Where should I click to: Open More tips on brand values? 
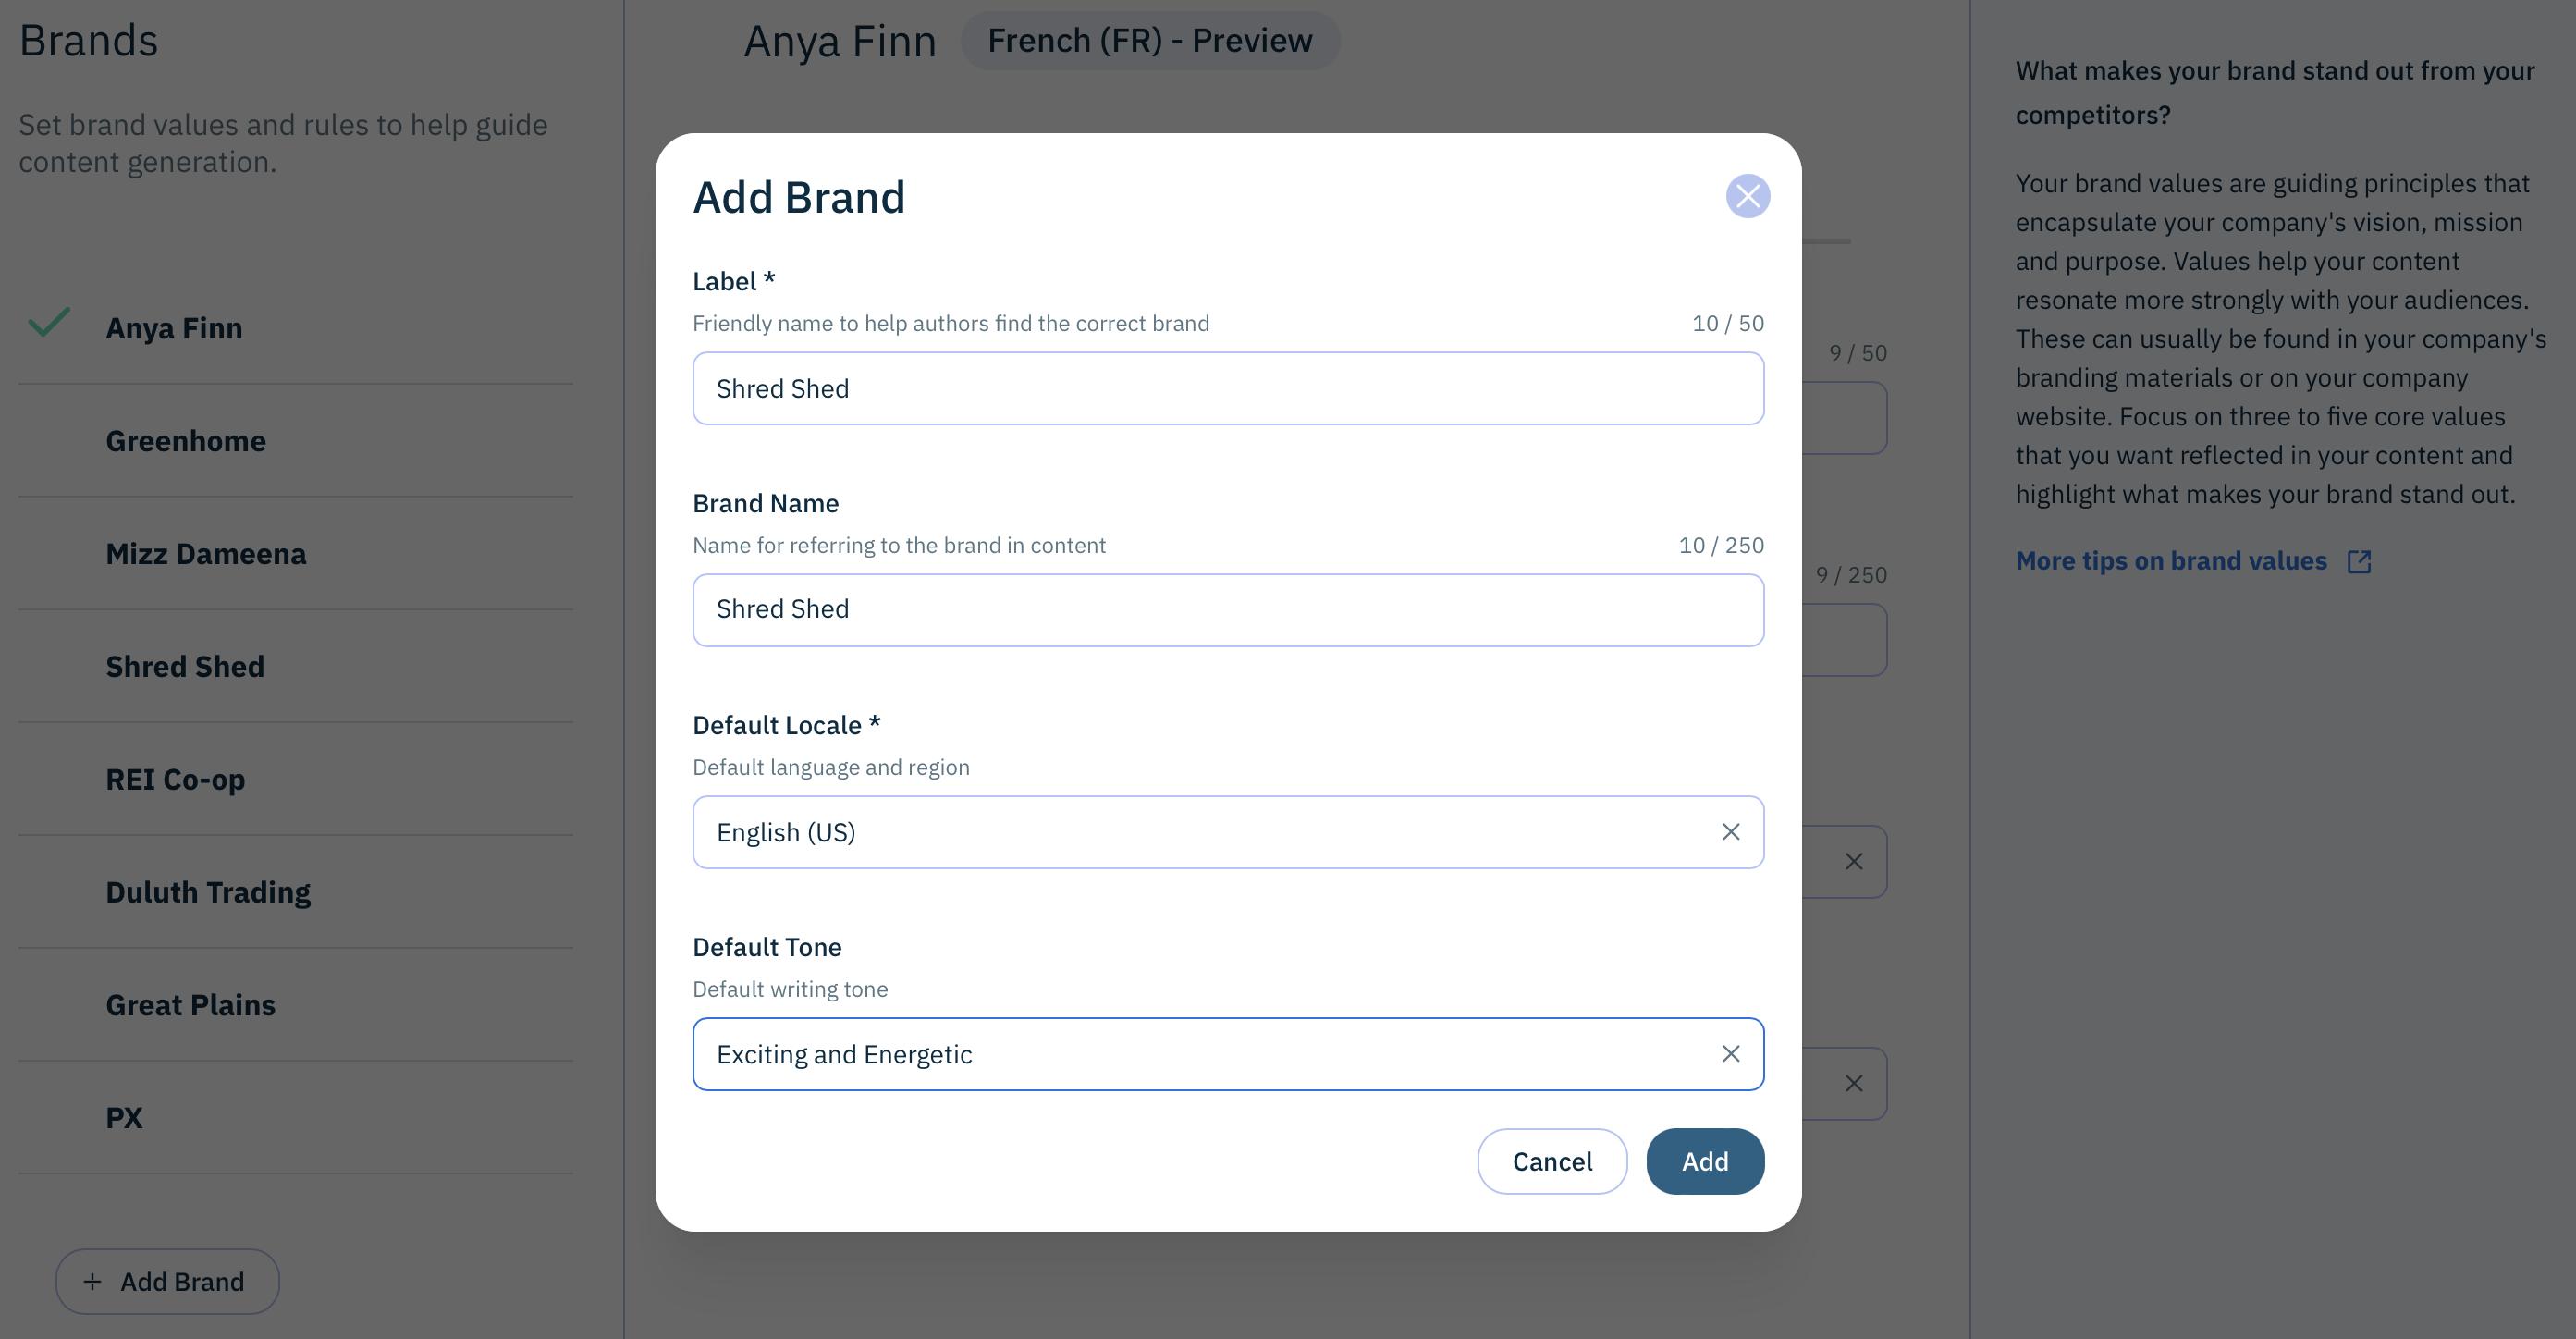[2170, 561]
